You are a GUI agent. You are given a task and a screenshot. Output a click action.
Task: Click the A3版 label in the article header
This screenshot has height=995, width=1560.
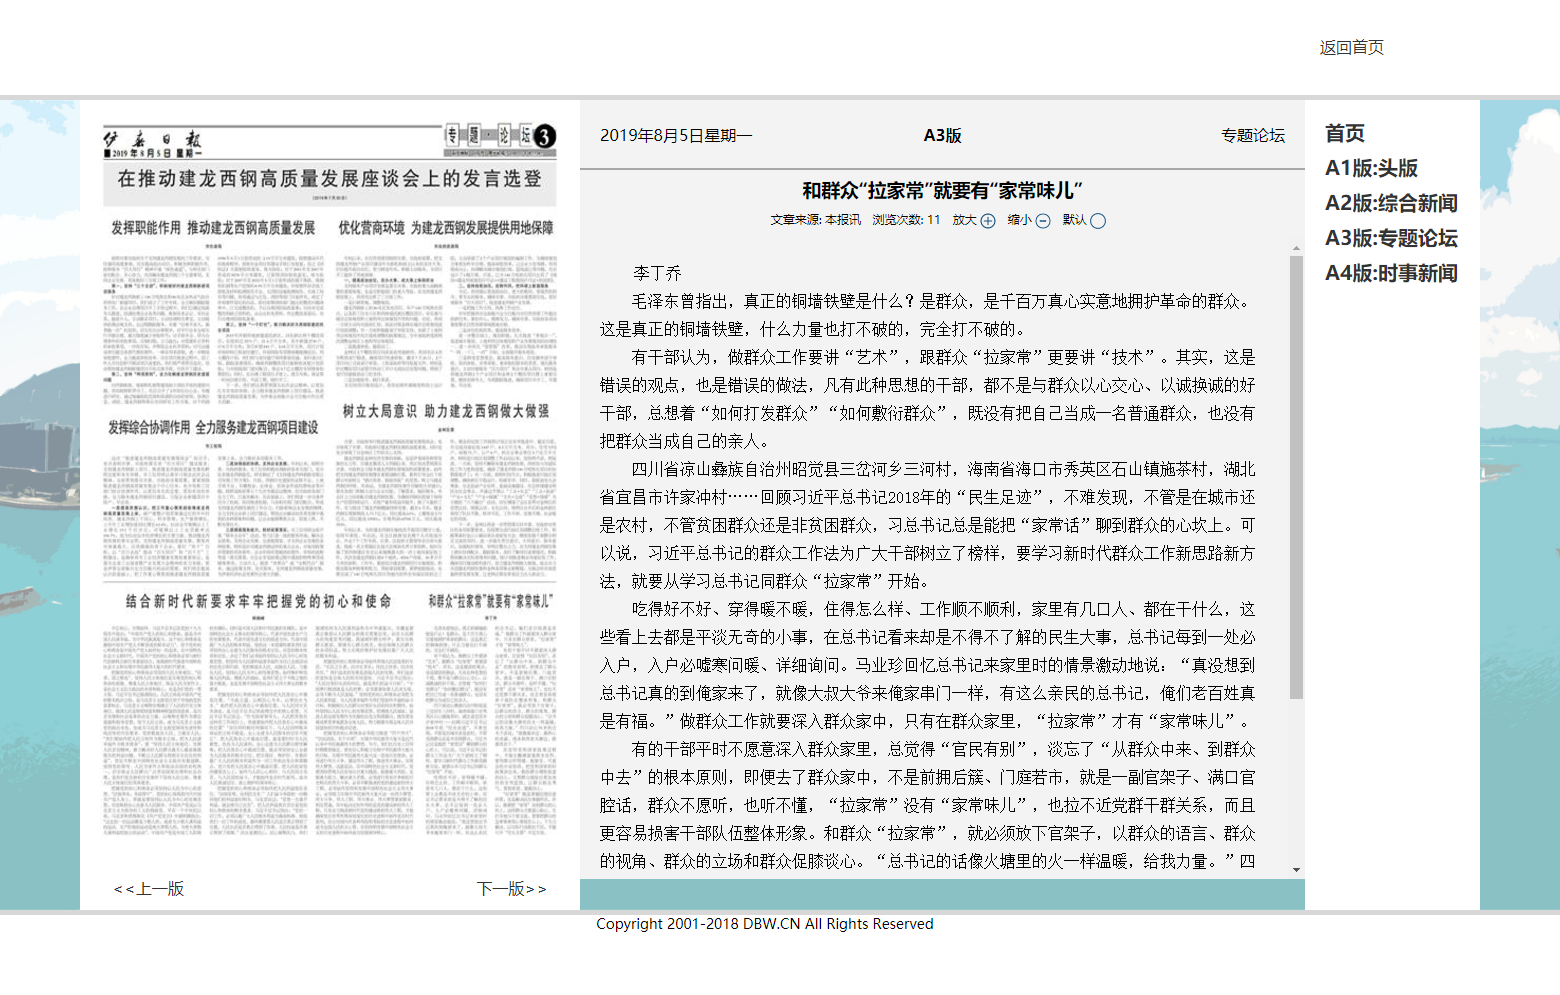[942, 136]
